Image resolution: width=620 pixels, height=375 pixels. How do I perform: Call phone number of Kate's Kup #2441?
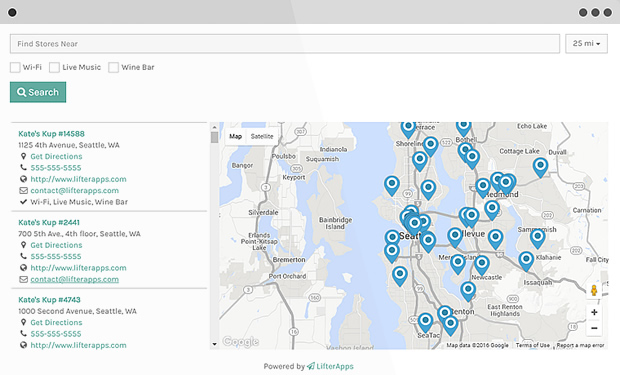(56, 256)
